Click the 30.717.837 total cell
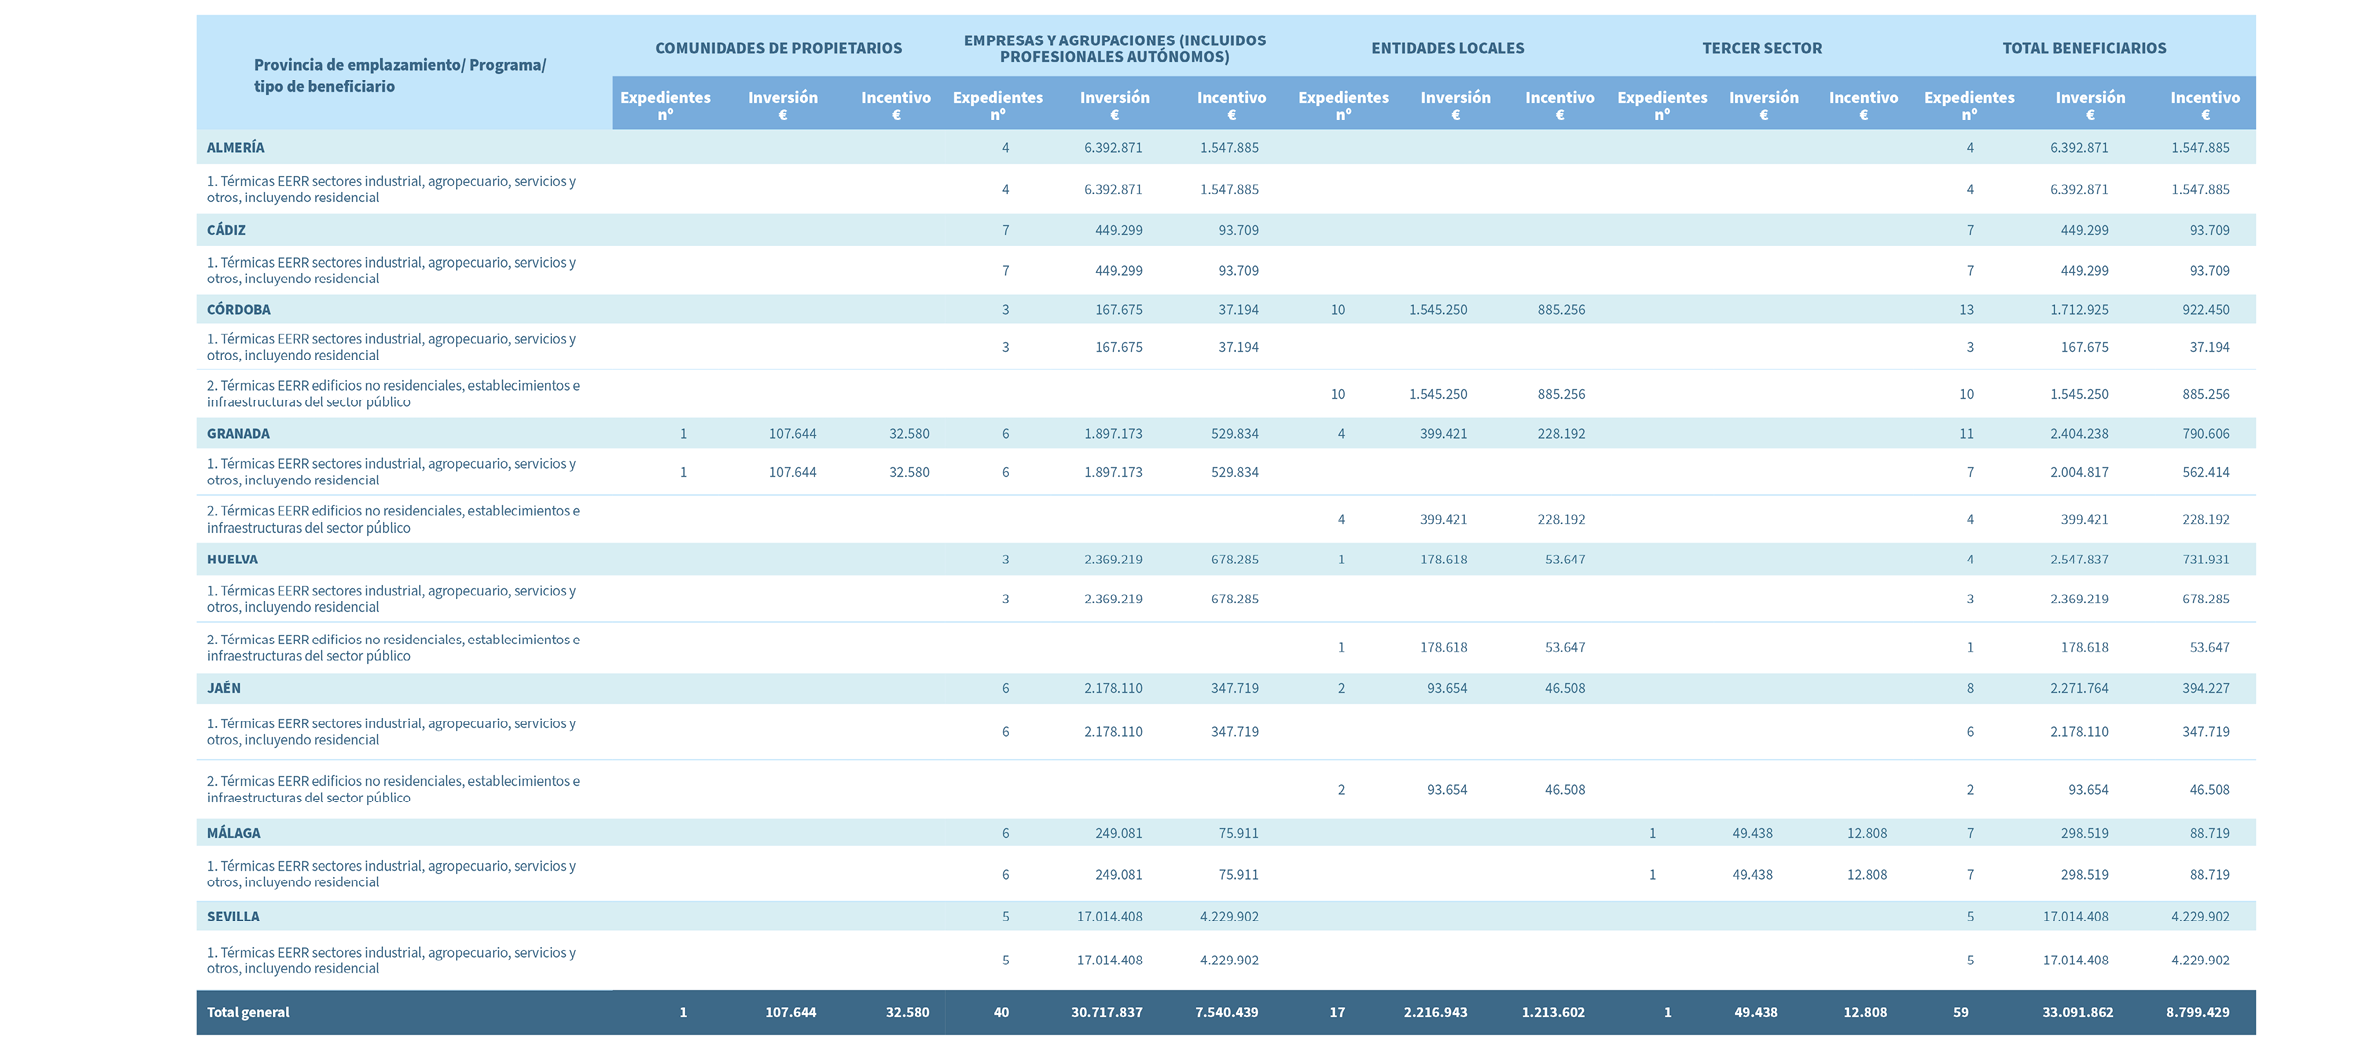The image size is (2379, 1039). (1106, 1012)
